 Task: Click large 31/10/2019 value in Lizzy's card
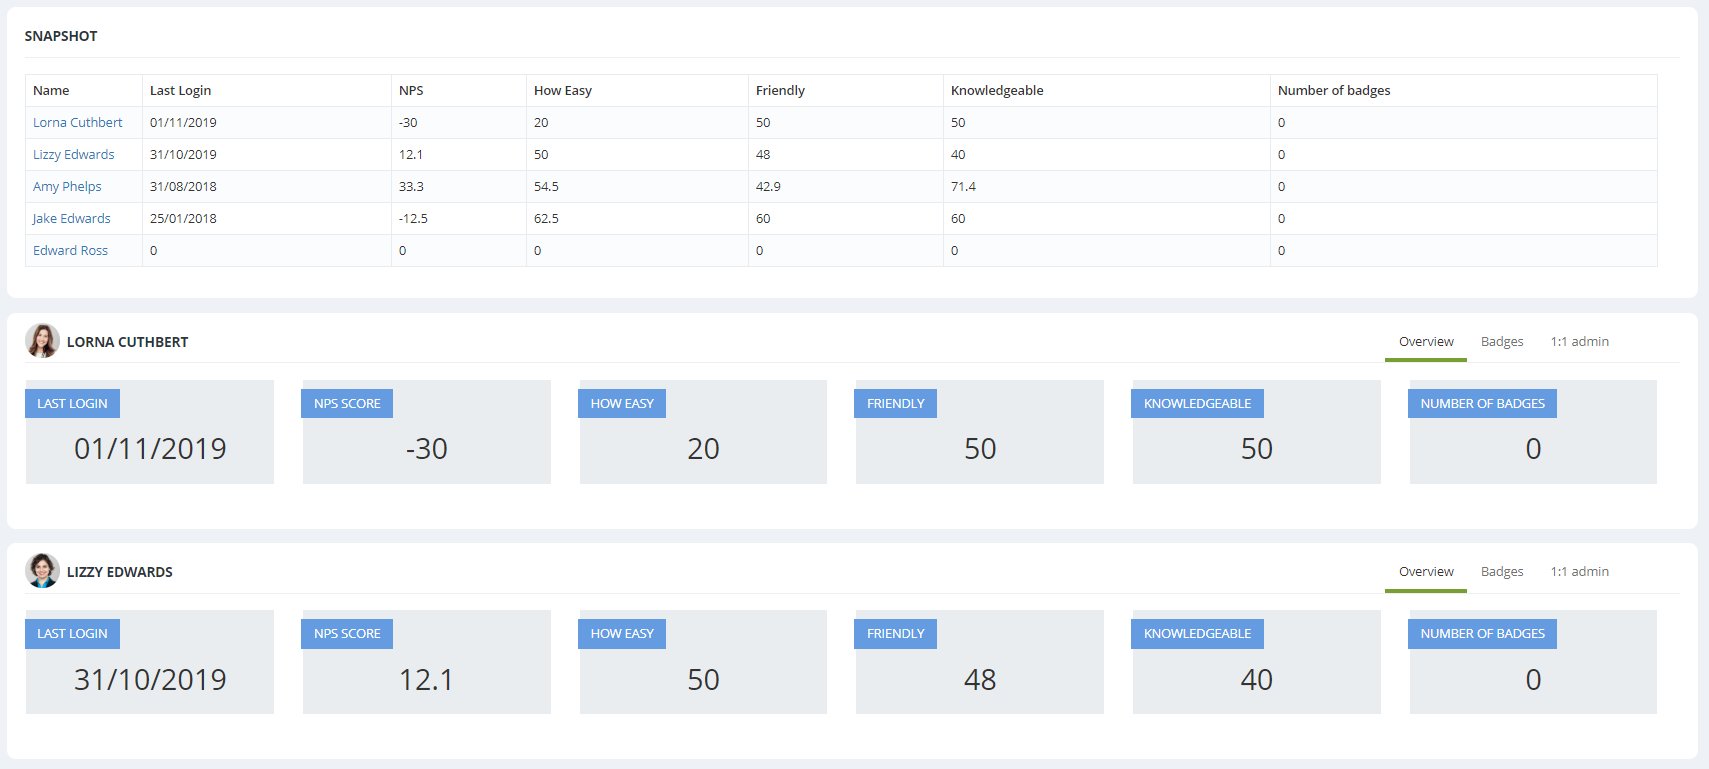click(150, 680)
